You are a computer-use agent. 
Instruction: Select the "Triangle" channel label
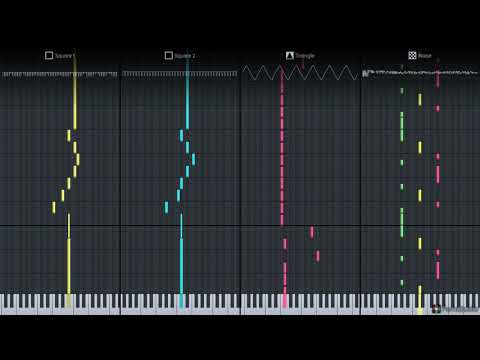tap(305, 56)
